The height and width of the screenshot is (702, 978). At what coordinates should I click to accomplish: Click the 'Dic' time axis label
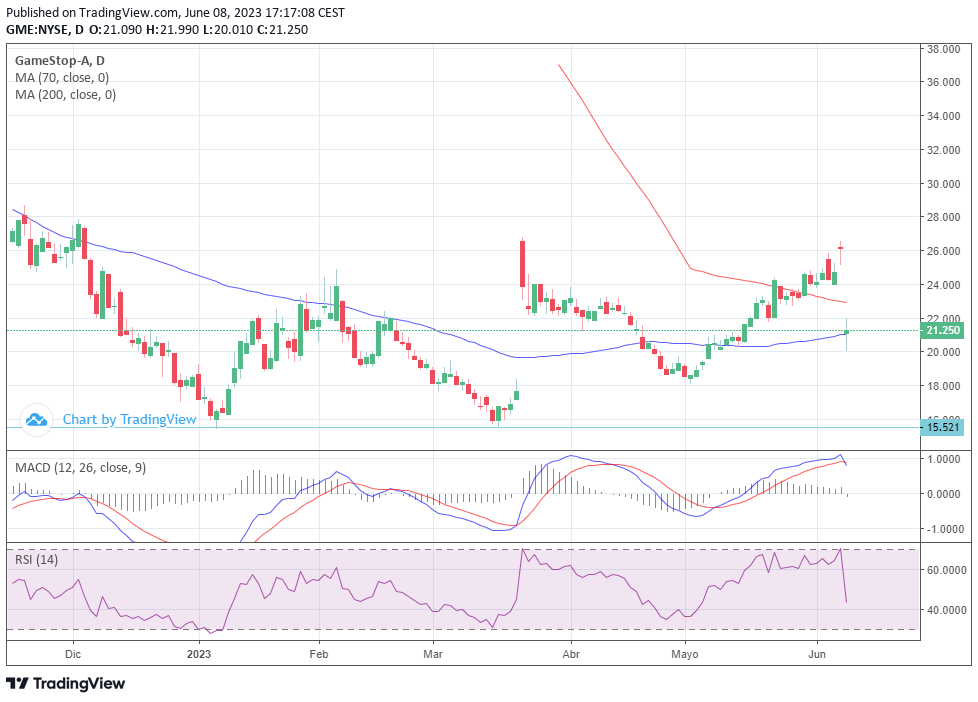(73, 654)
